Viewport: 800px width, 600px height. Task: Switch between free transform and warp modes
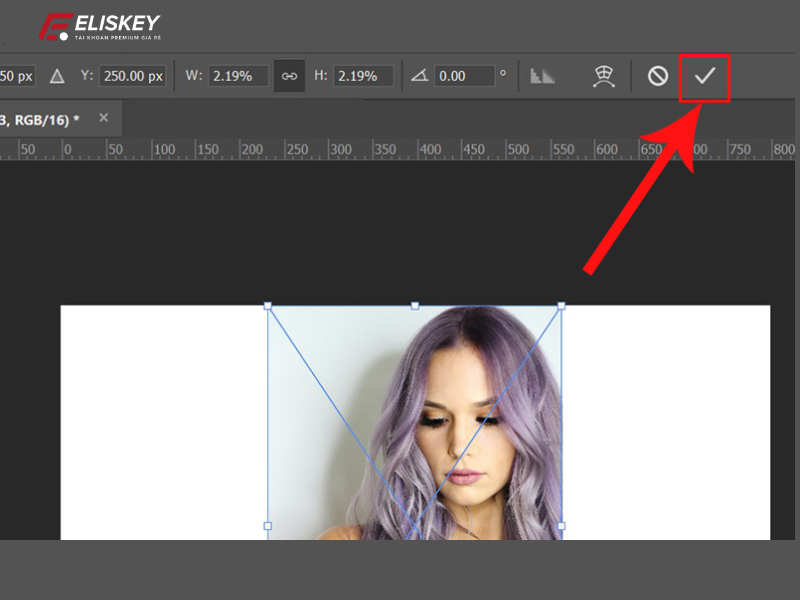(604, 76)
